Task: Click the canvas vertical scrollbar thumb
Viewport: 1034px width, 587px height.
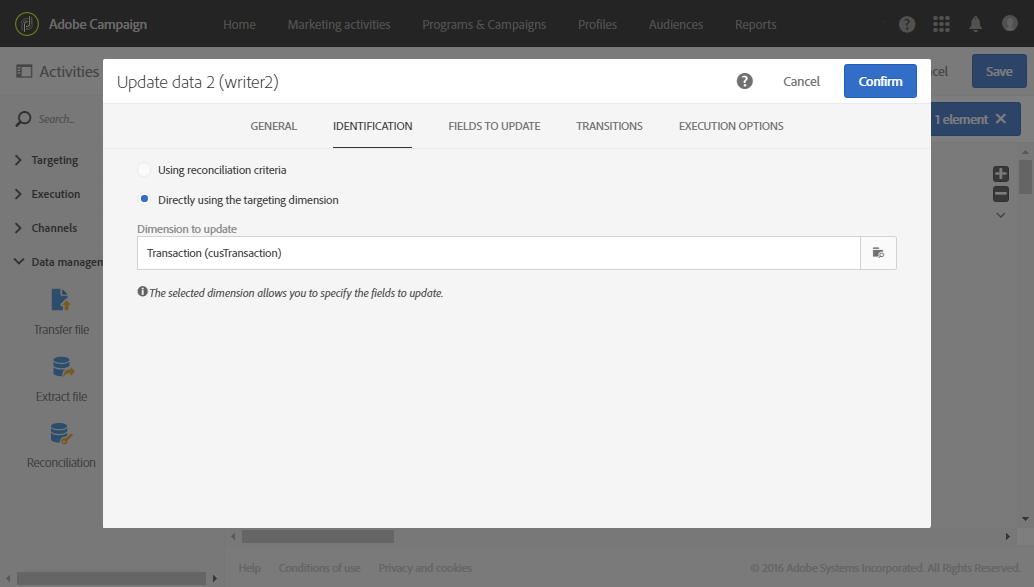Action: (x=1025, y=176)
